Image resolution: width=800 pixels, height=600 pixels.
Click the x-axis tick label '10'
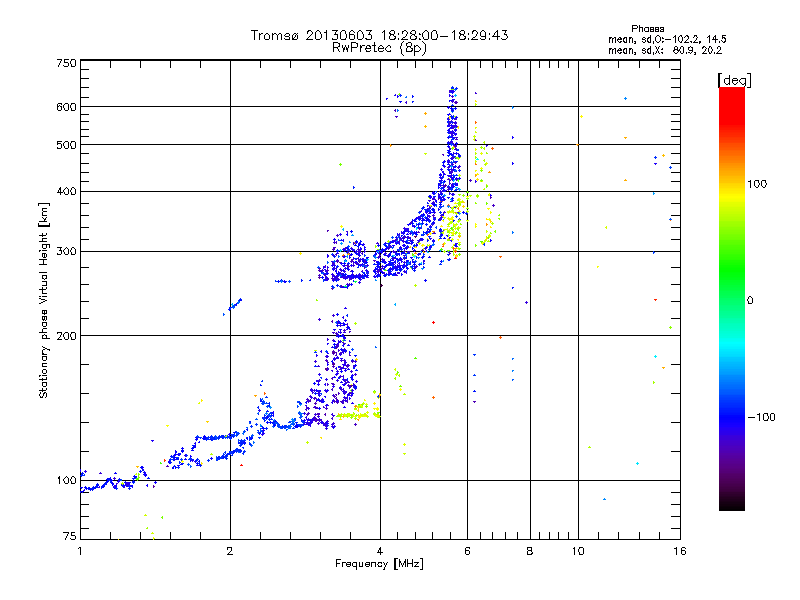pyautogui.click(x=578, y=551)
